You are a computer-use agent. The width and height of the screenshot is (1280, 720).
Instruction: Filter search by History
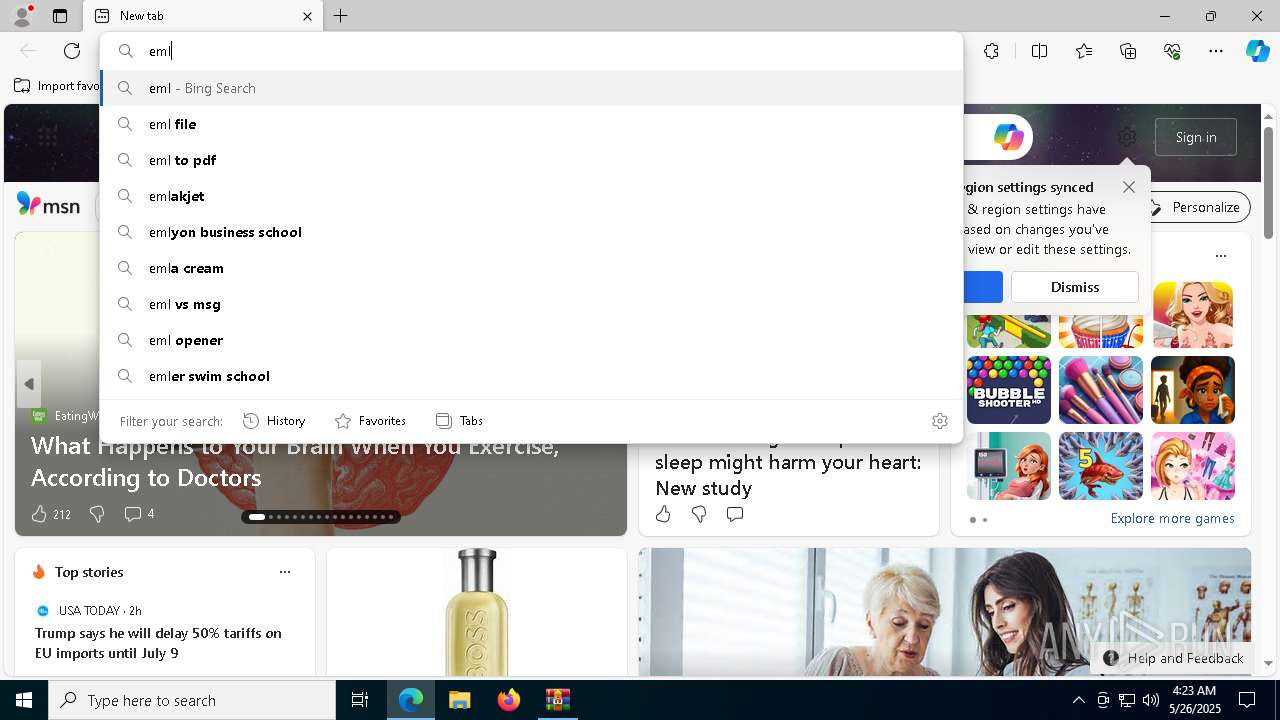(x=274, y=421)
